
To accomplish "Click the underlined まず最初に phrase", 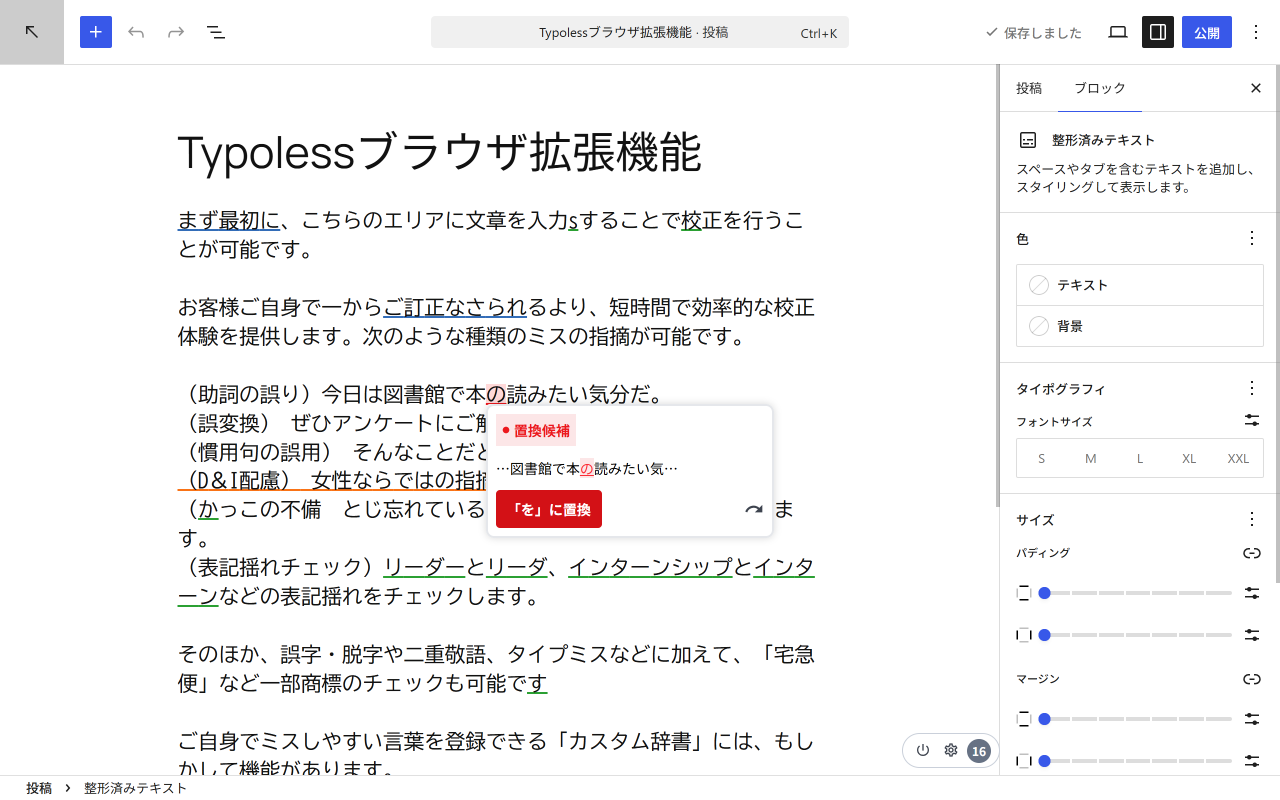I will tap(229, 220).
